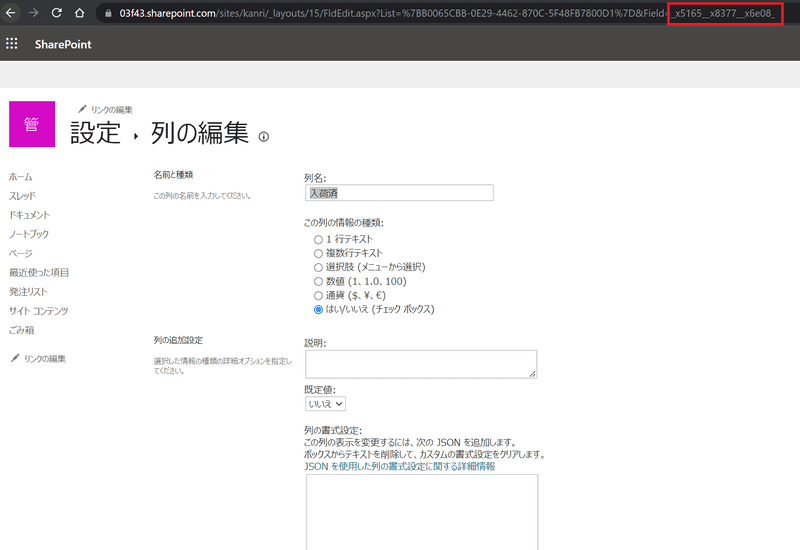
Task: Choose 選択肢 (メニューから選択) radio button
Action: click(318, 268)
